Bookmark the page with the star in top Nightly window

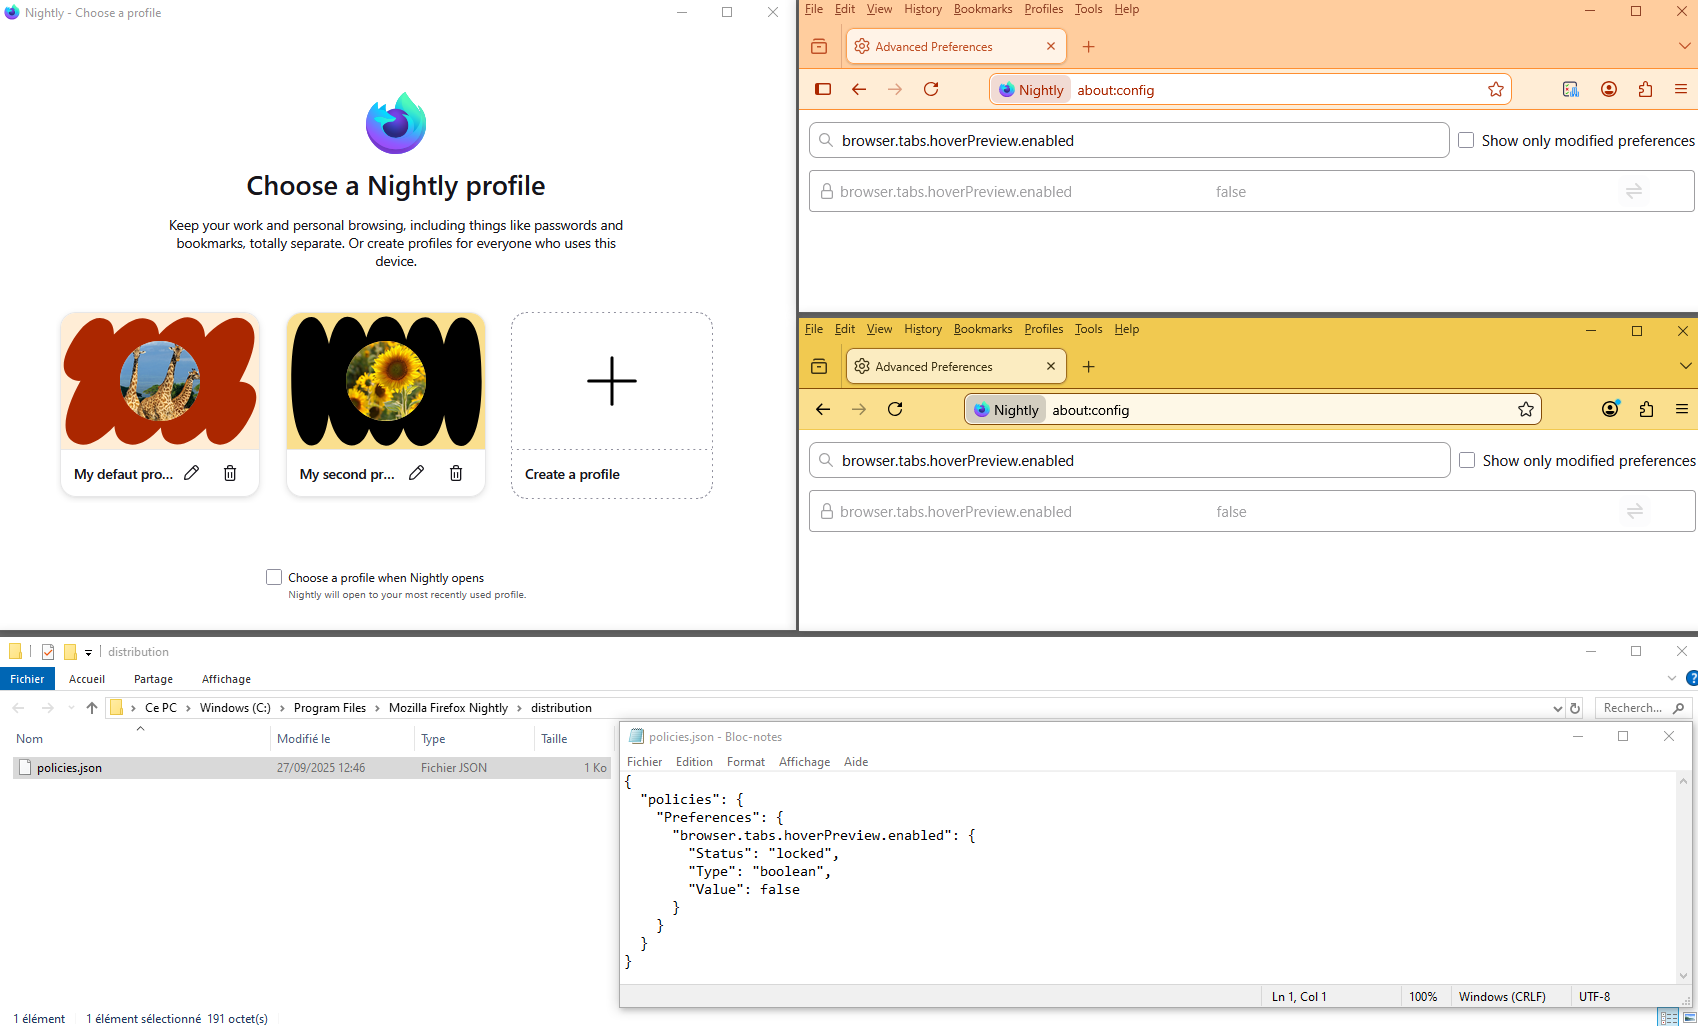click(1496, 89)
